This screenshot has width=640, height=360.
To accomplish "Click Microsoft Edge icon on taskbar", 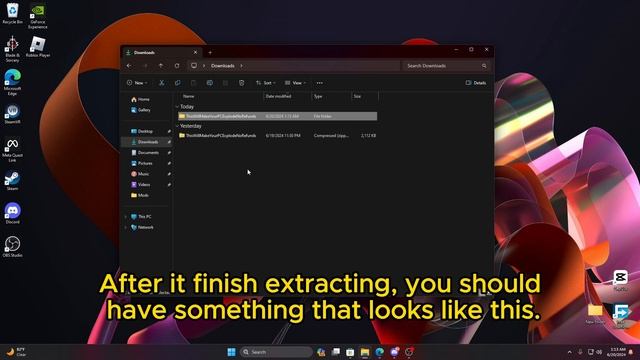I will pos(380,352).
